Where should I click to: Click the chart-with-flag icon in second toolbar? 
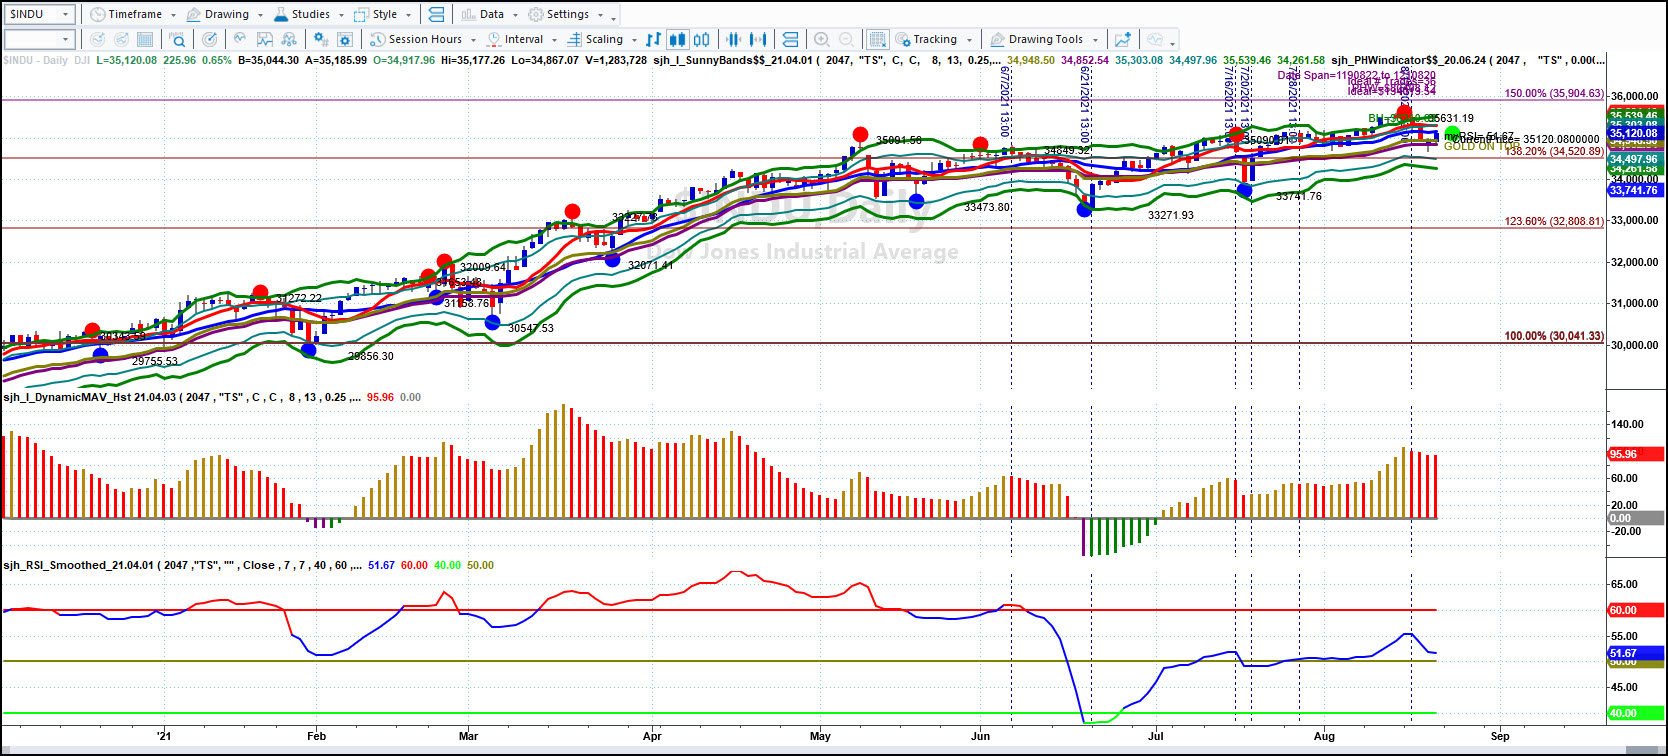(265, 39)
